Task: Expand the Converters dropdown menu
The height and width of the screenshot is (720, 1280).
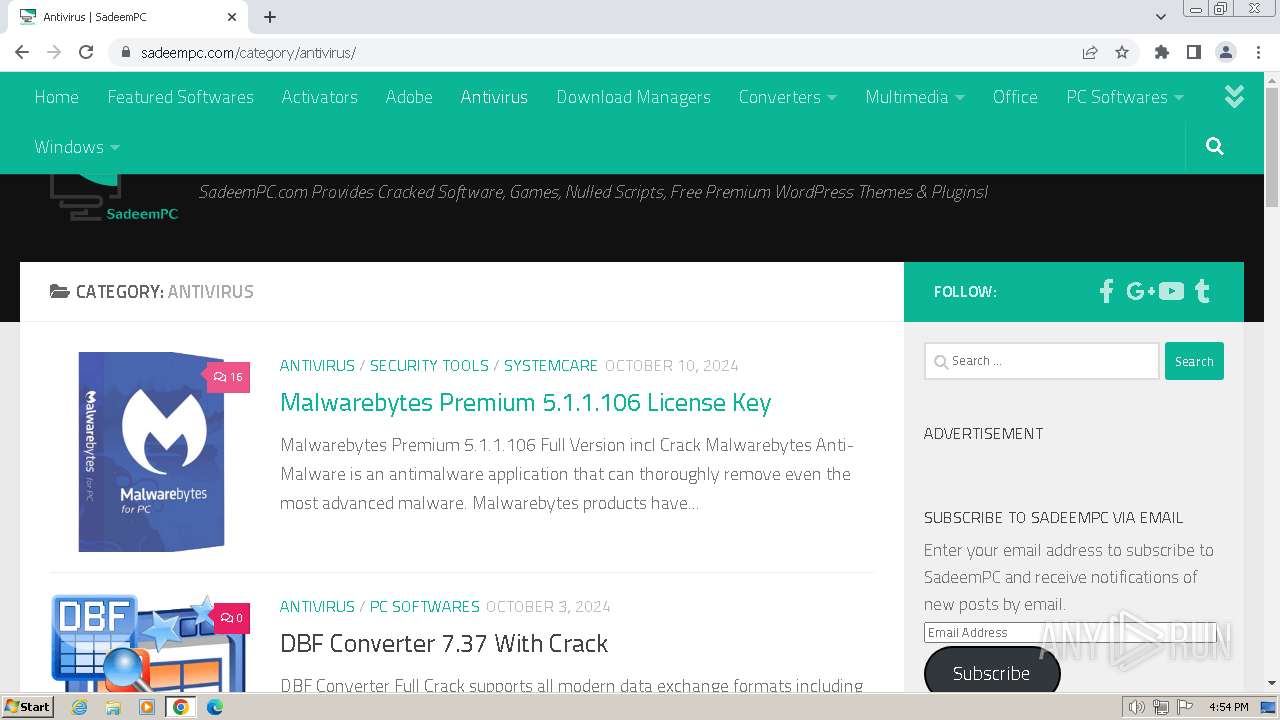Action: (787, 97)
